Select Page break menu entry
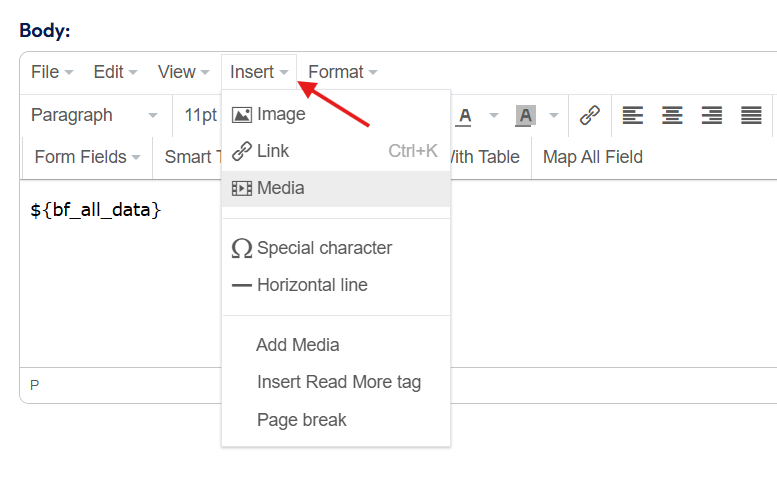 301,420
